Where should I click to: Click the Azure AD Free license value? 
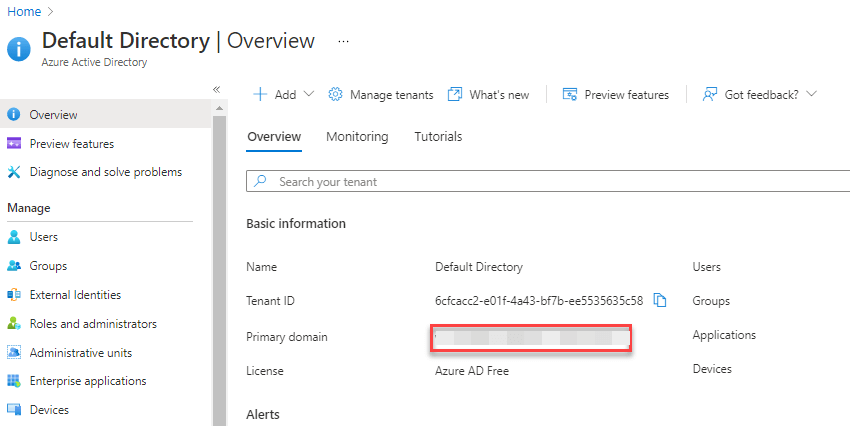pos(472,371)
